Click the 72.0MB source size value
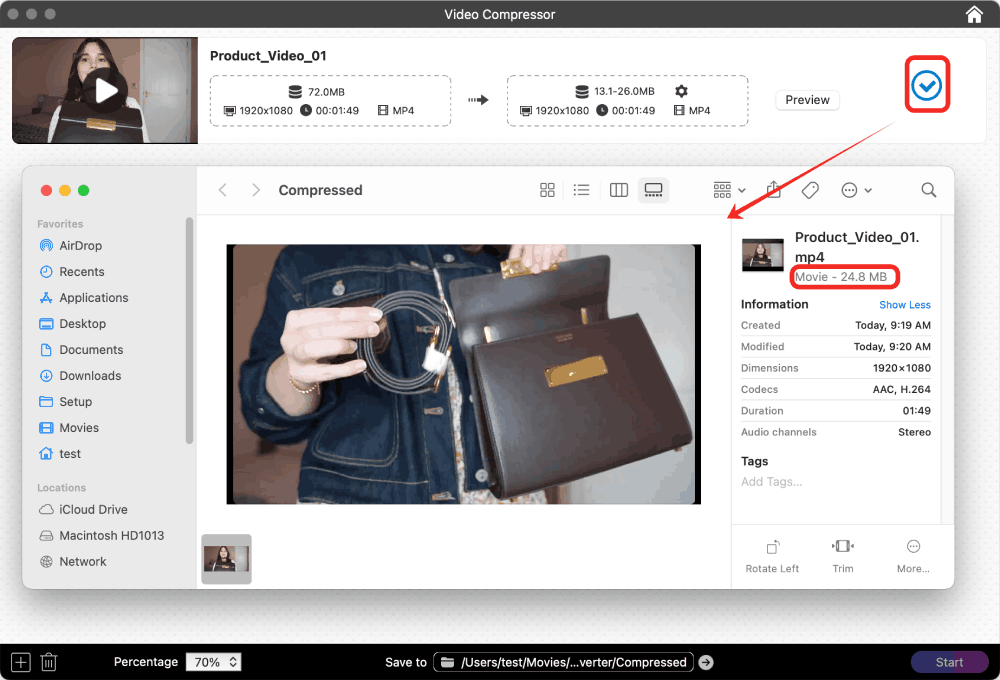The image size is (1000, 680). pos(326,92)
